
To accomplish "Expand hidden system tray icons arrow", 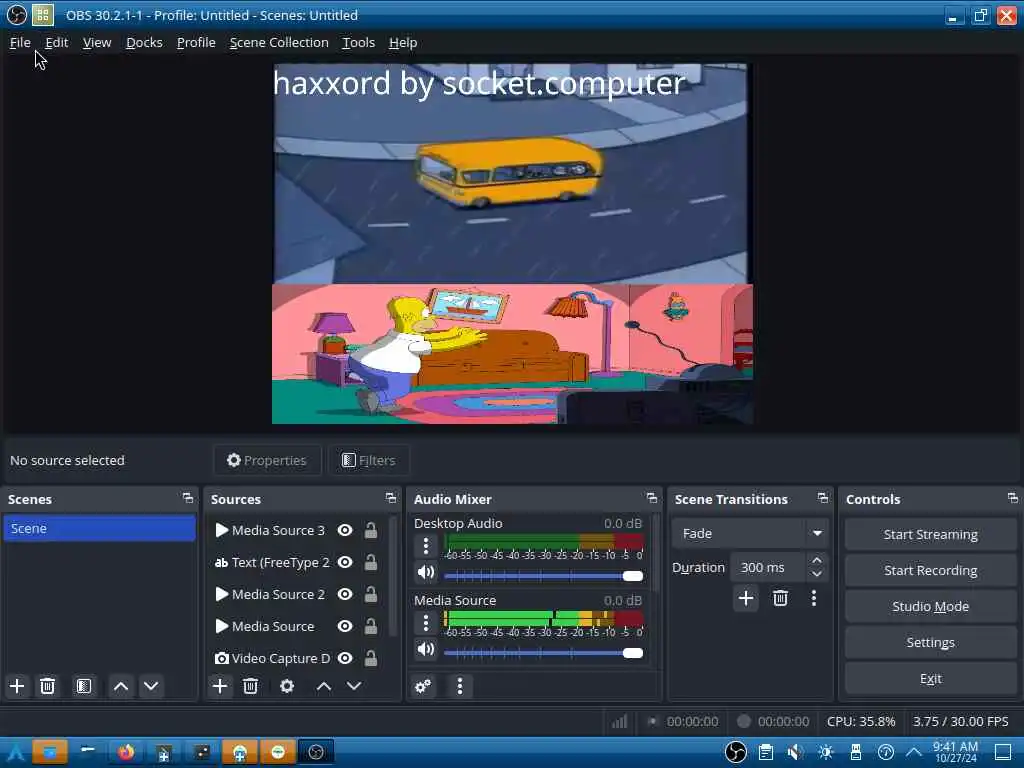I will click(x=914, y=752).
